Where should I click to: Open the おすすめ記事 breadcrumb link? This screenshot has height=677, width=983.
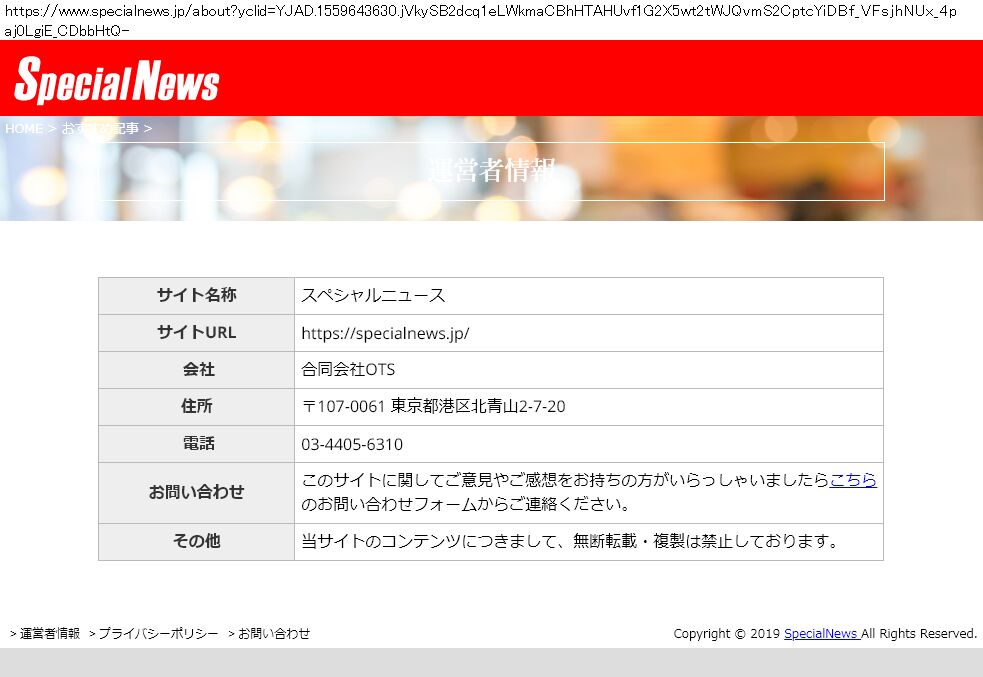tap(100, 129)
